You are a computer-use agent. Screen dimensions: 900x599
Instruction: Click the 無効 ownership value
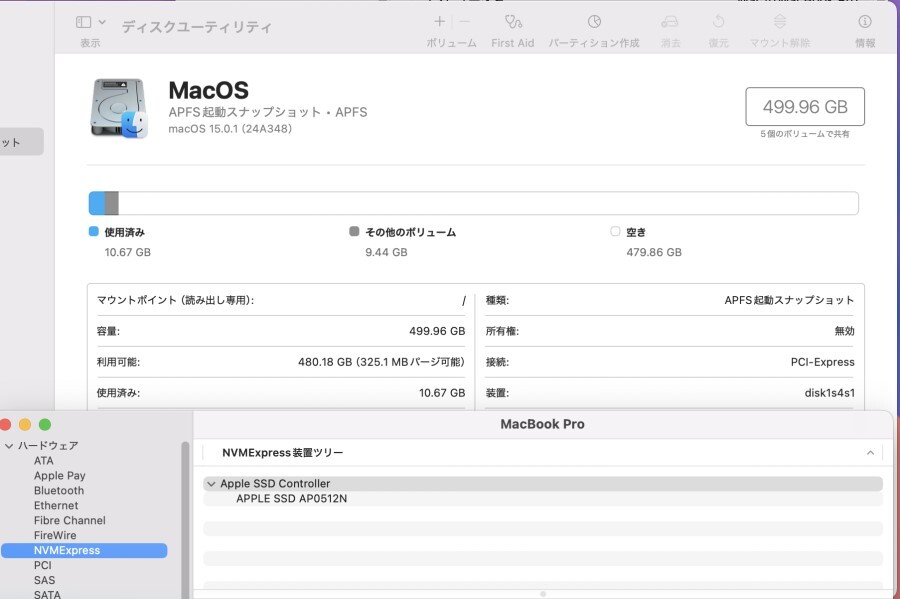coord(844,331)
